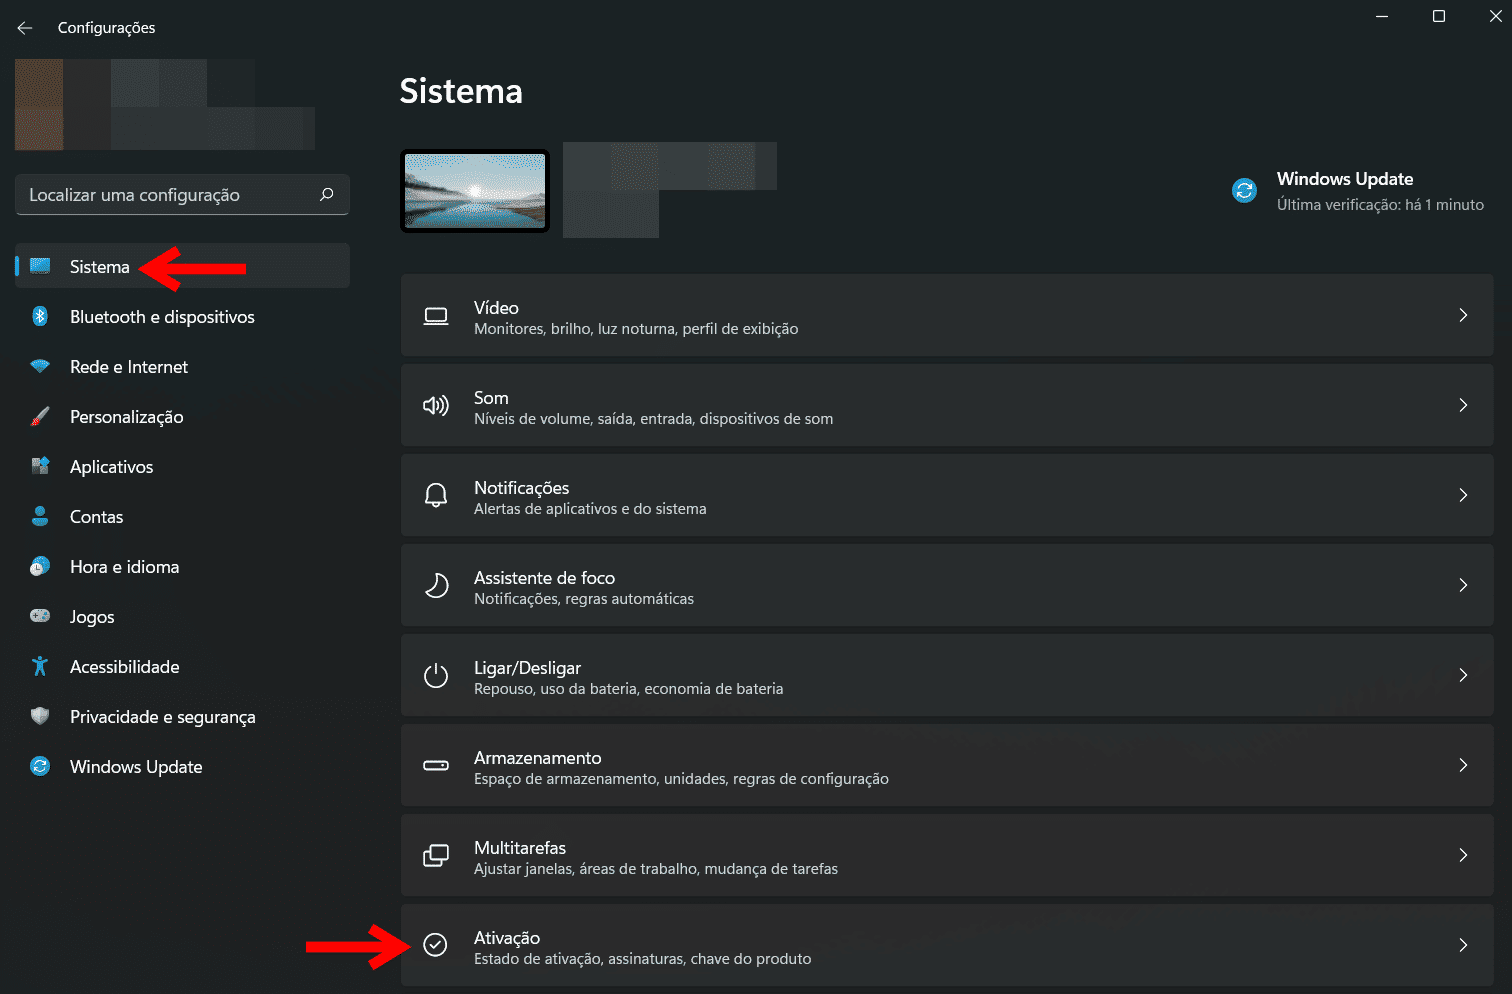The width and height of the screenshot is (1512, 994).
Task: Click the Personalização paintbrush icon
Action: pyautogui.click(x=40, y=416)
